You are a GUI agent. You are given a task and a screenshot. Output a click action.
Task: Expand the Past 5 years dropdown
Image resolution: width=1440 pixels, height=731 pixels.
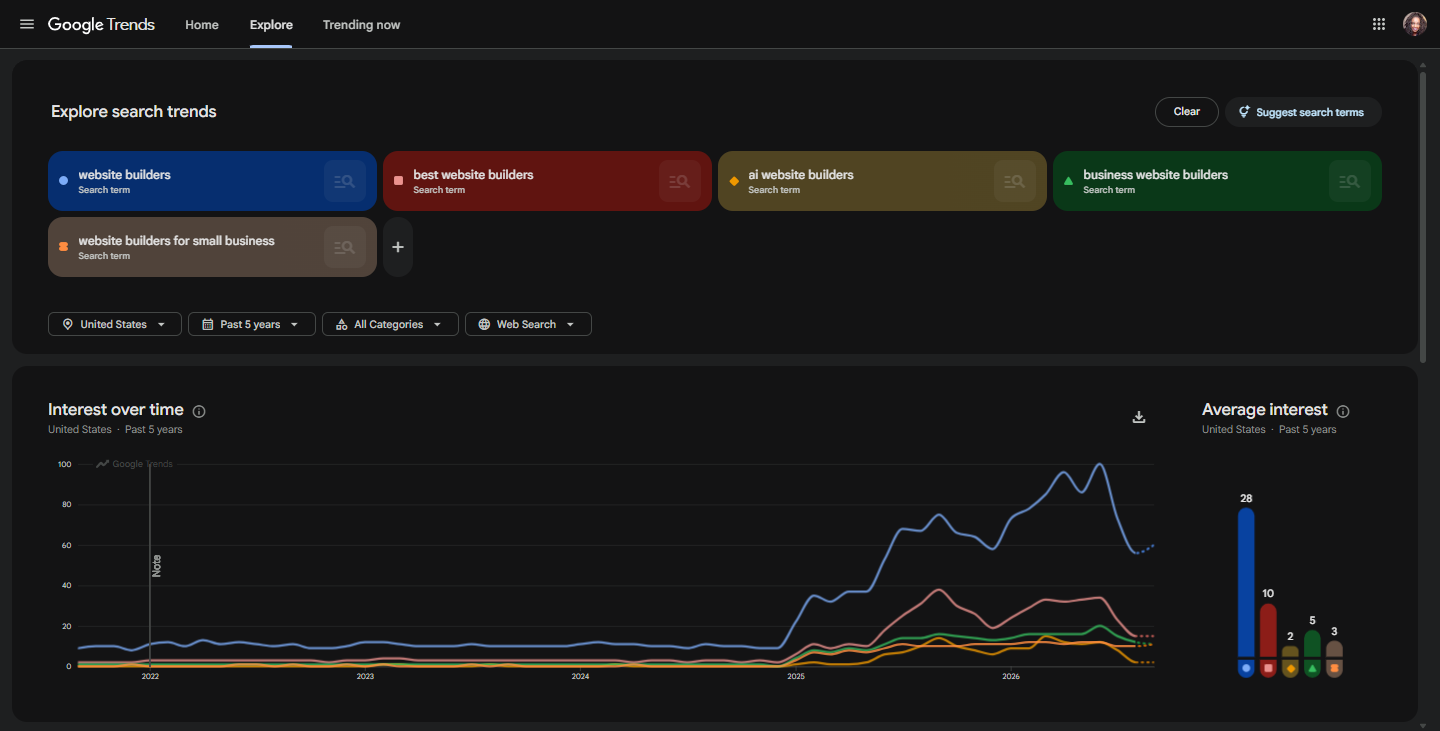[252, 324]
